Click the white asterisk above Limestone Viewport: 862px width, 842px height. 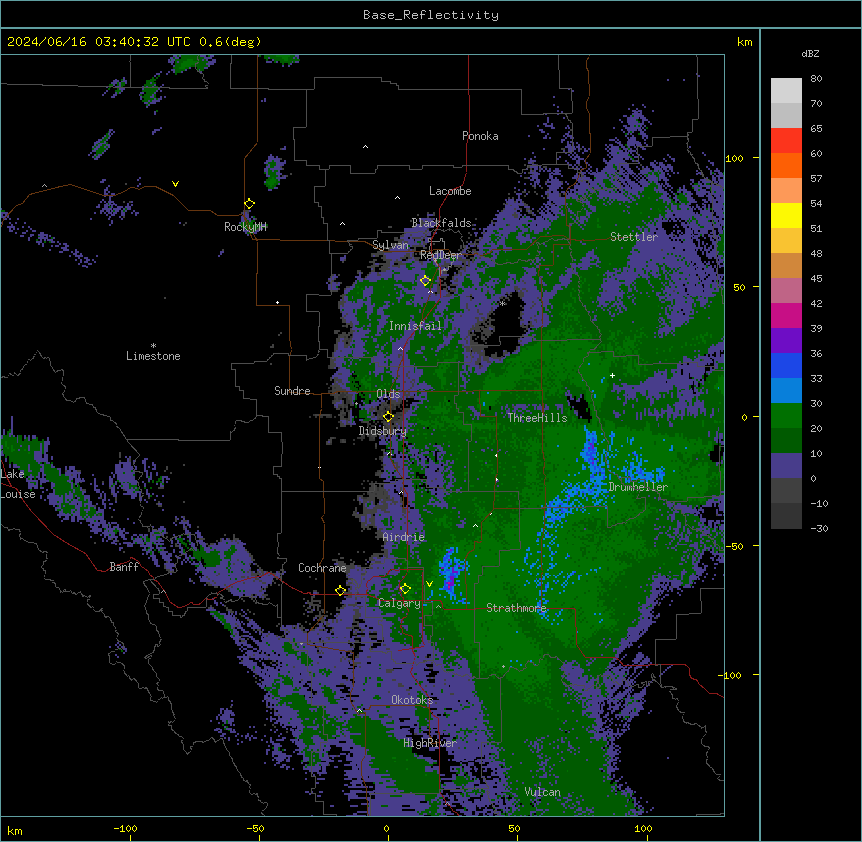[x=153, y=346]
